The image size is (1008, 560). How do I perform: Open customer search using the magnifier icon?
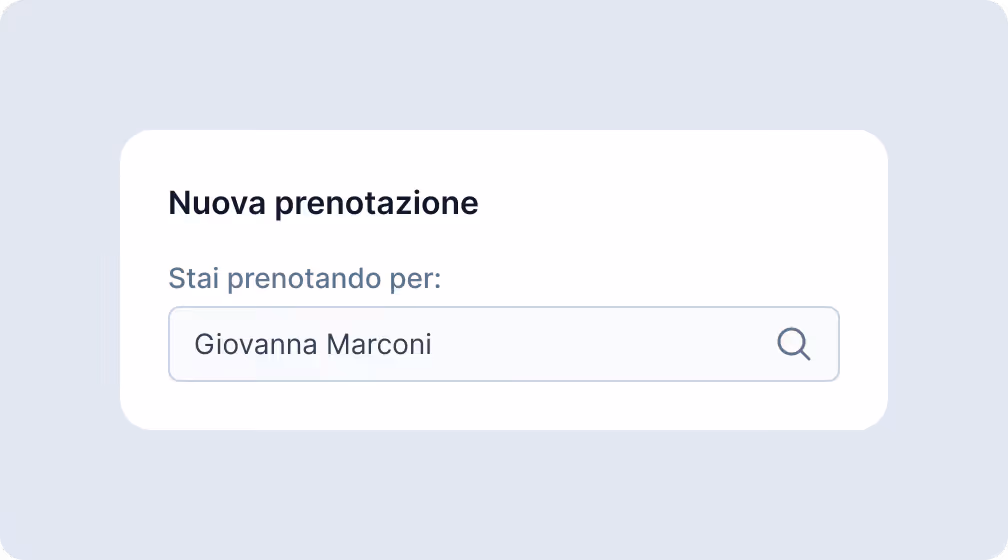[793, 344]
